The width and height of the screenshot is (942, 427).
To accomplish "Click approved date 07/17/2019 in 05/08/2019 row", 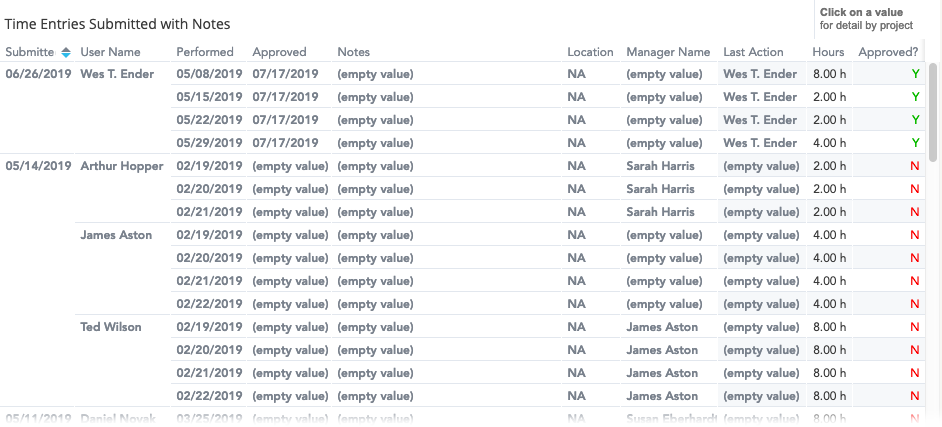I will tap(285, 74).
